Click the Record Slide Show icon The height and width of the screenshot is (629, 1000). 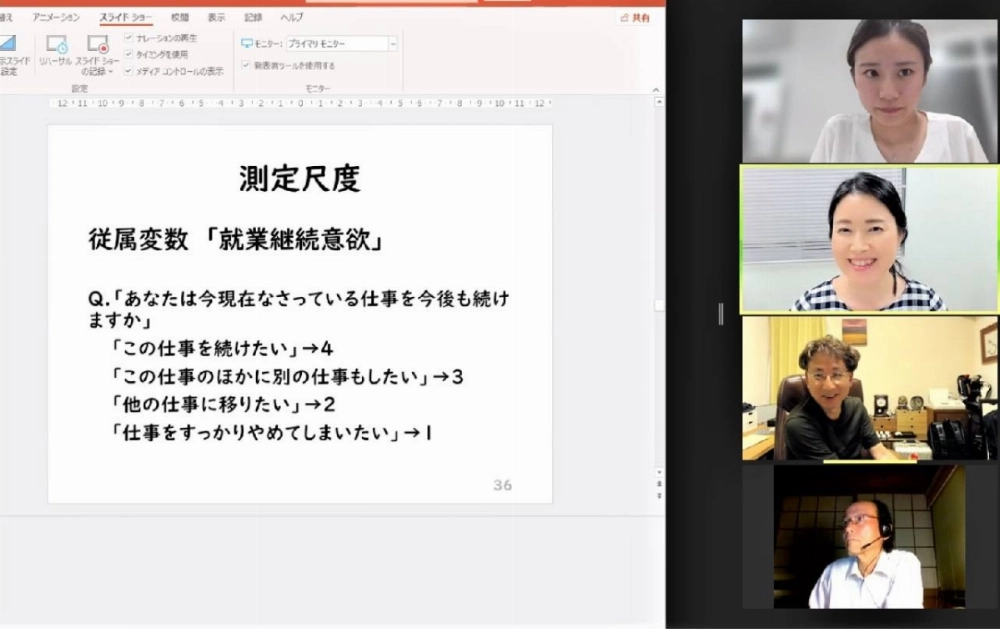pos(97,45)
